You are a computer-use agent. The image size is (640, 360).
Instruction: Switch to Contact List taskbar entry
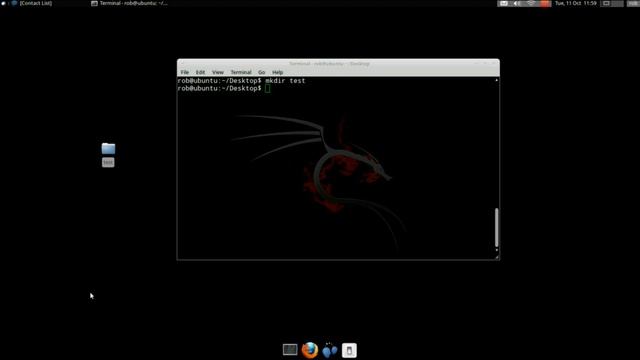(32, 3)
